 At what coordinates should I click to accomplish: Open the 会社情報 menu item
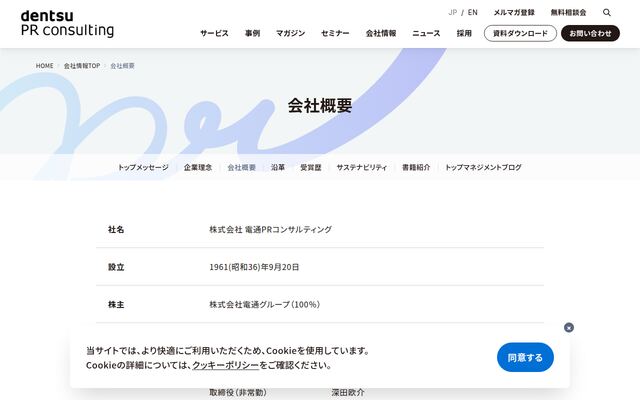click(x=381, y=33)
